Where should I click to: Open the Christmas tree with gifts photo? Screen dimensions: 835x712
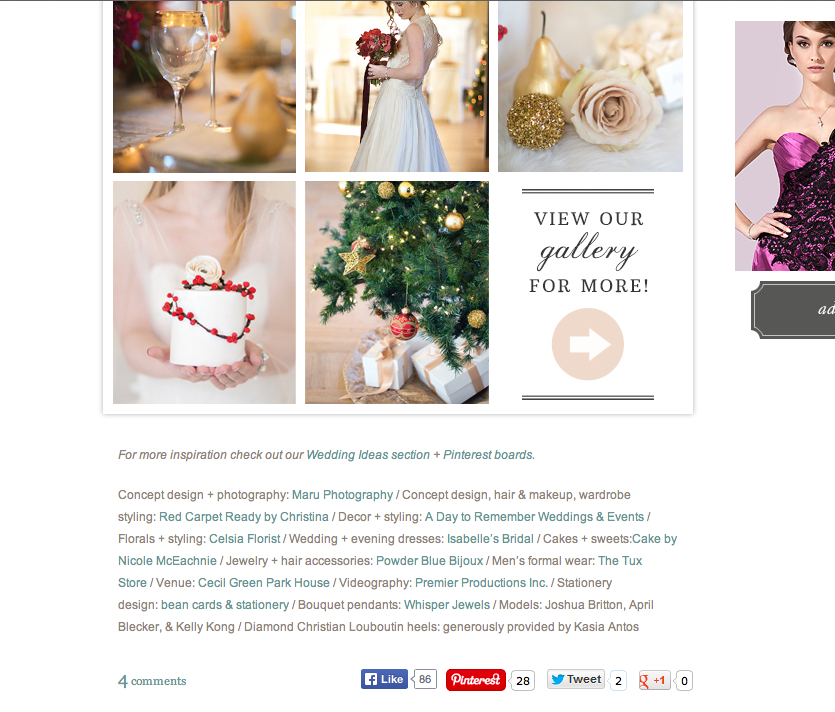[x=397, y=292]
